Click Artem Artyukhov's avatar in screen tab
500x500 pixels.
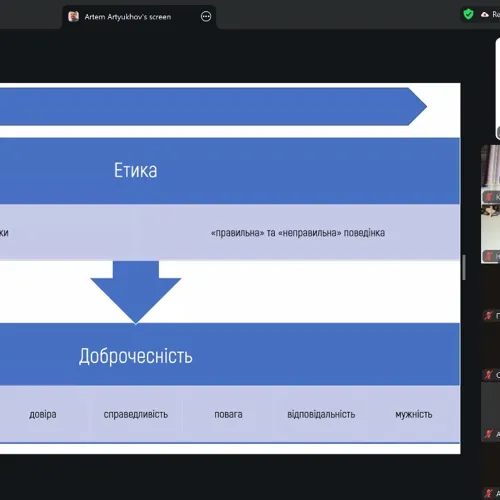(x=73, y=16)
